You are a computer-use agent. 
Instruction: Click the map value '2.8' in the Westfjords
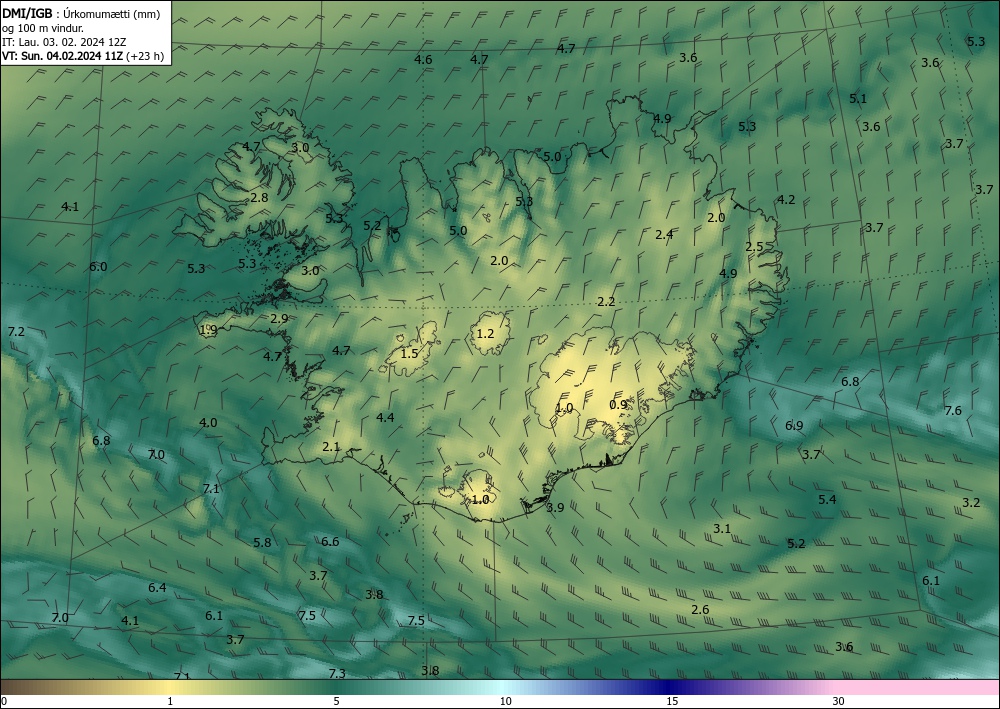coord(259,198)
